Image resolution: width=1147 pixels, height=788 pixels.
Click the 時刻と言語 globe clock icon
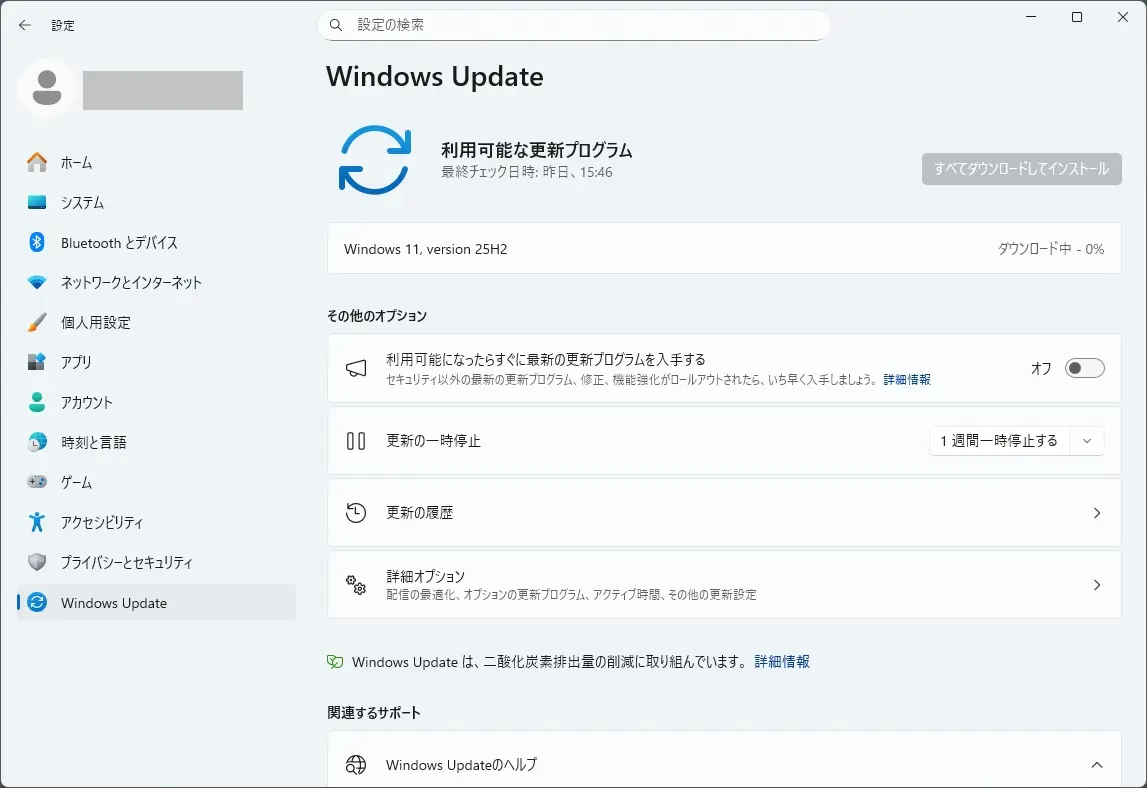pos(37,442)
